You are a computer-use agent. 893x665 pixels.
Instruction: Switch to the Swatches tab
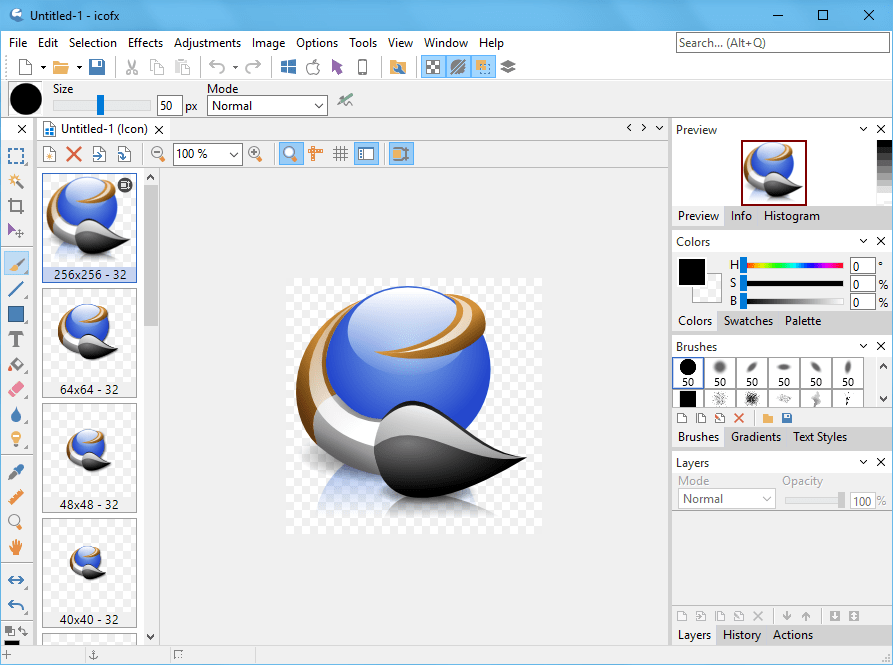[x=748, y=321]
